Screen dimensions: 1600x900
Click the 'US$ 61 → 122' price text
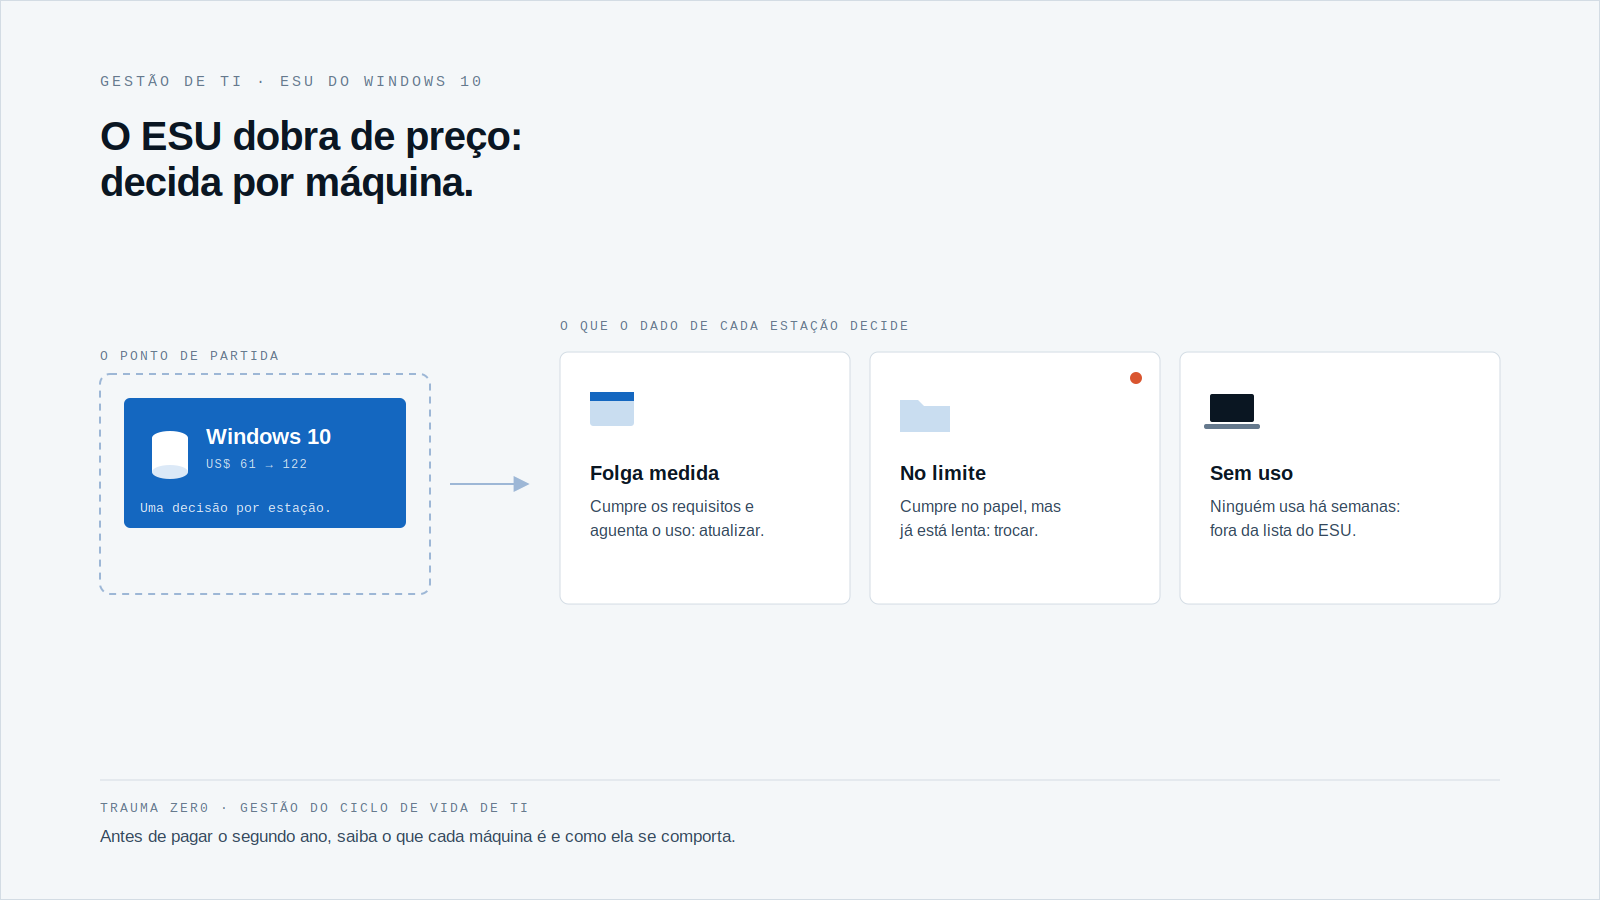[256, 464]
